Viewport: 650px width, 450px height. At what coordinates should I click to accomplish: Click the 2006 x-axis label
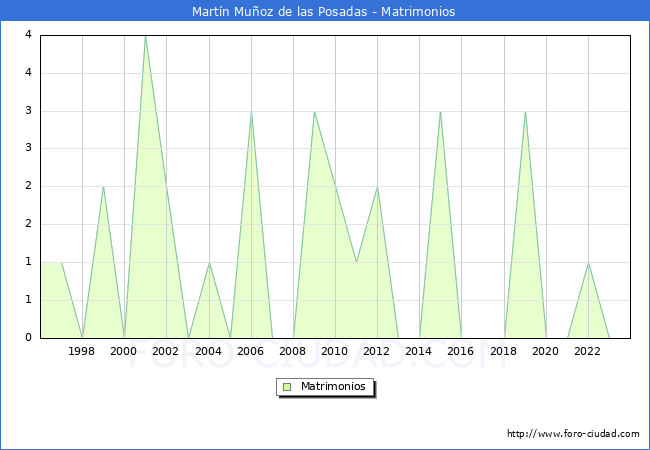coord(250,351)
